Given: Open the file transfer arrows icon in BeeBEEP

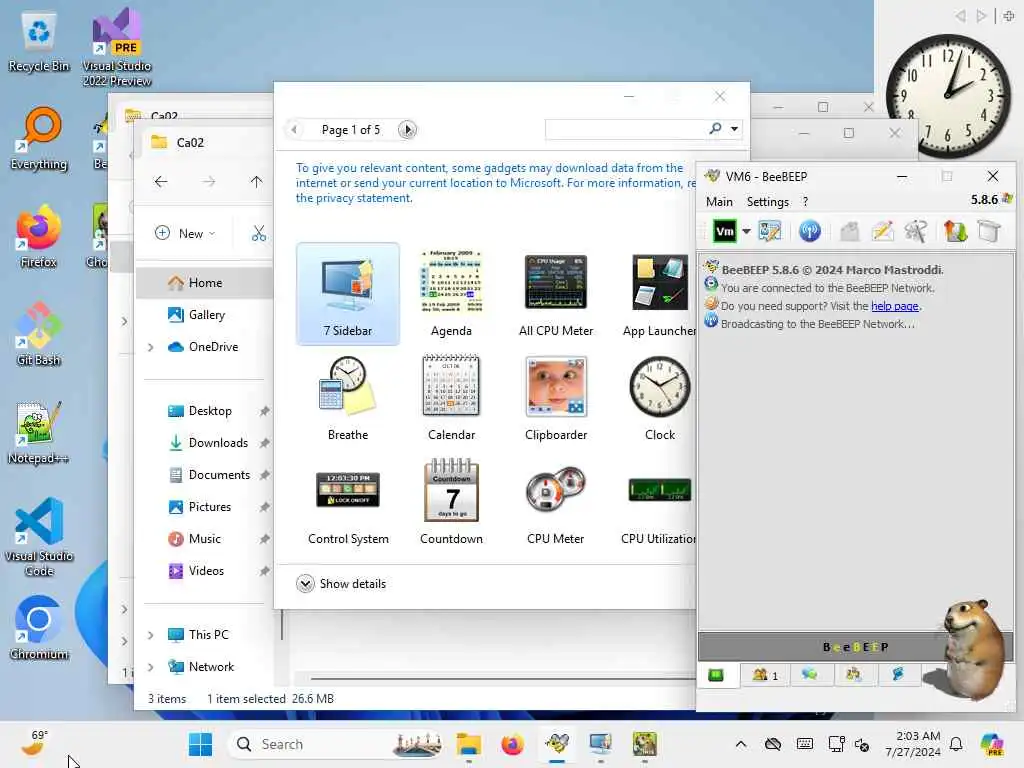Looking at the screenshot, I should (955, 231).
